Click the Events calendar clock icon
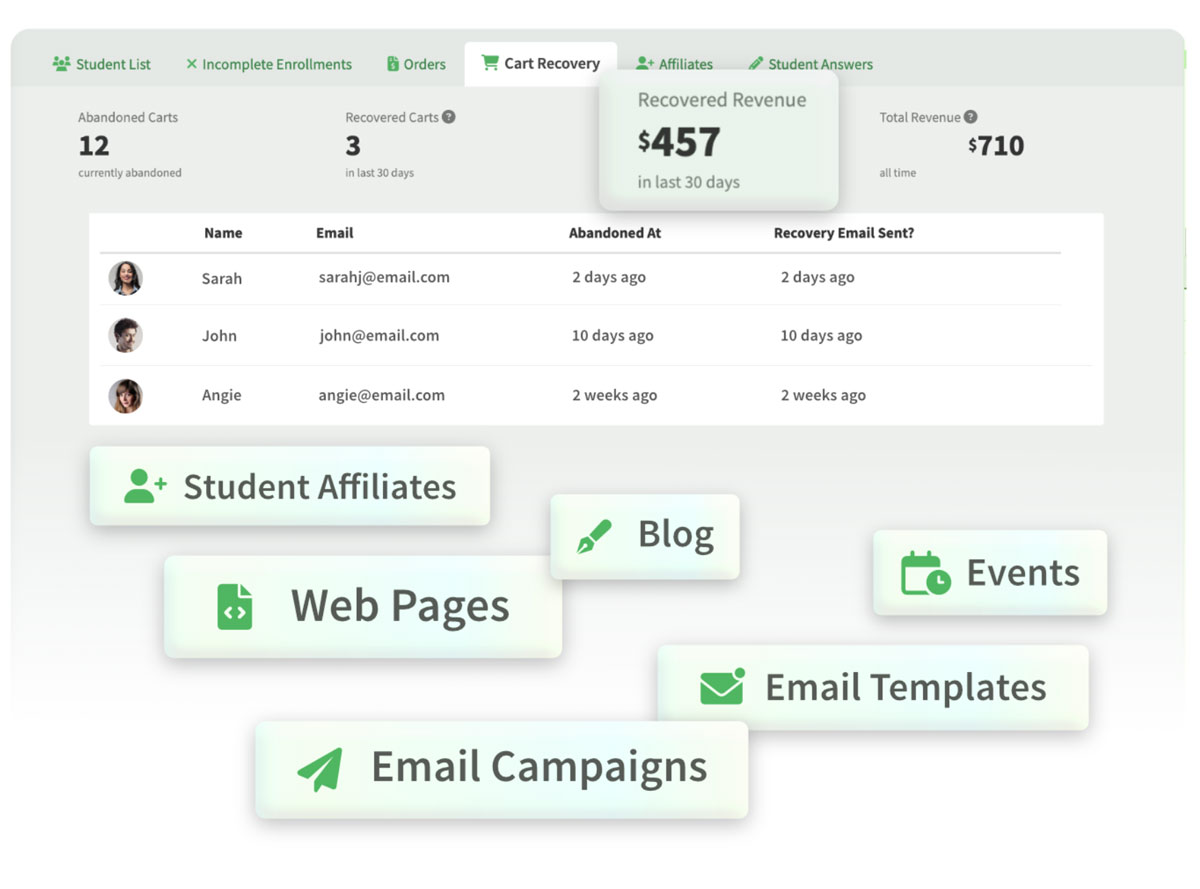Viewport: 1200px width, 889px height. click(925, 573)
